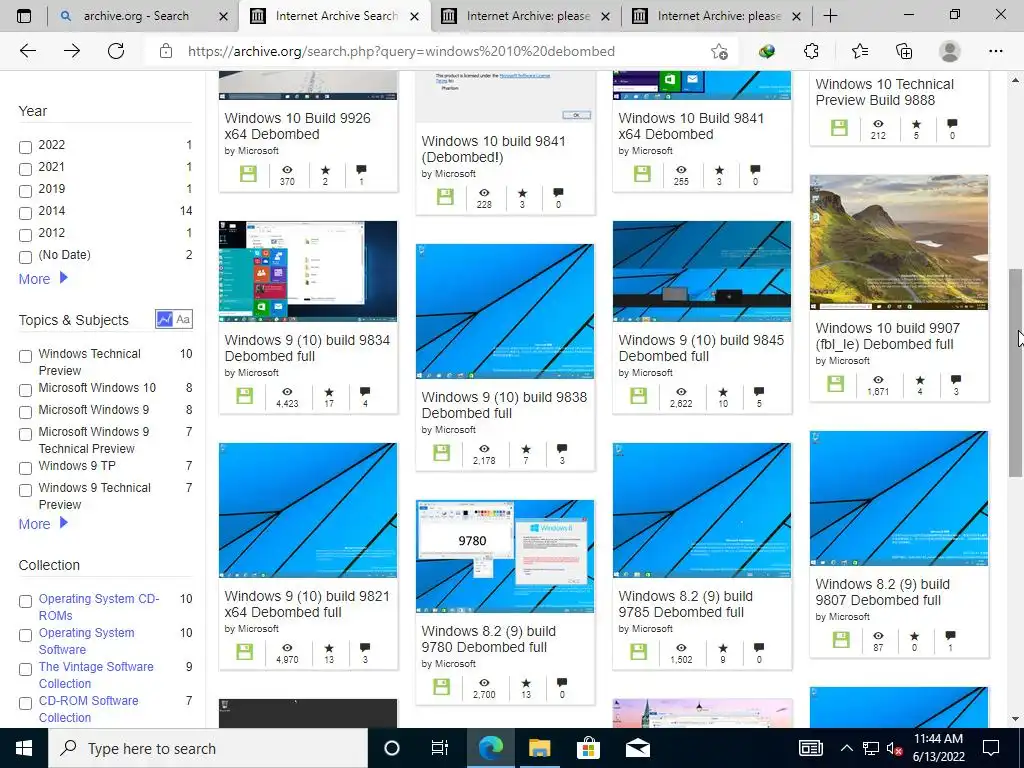Show hidden system tray icons chevron
The height and width of the screenshot is (768, 1024).
pos(846,748)
